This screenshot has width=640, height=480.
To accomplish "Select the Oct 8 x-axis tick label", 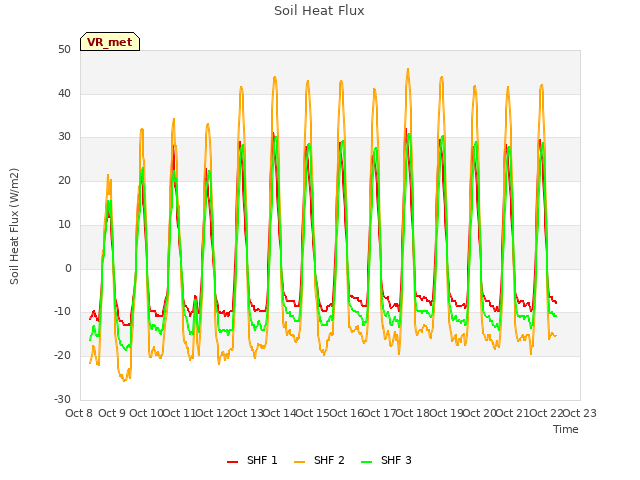I will click(79, 413).
